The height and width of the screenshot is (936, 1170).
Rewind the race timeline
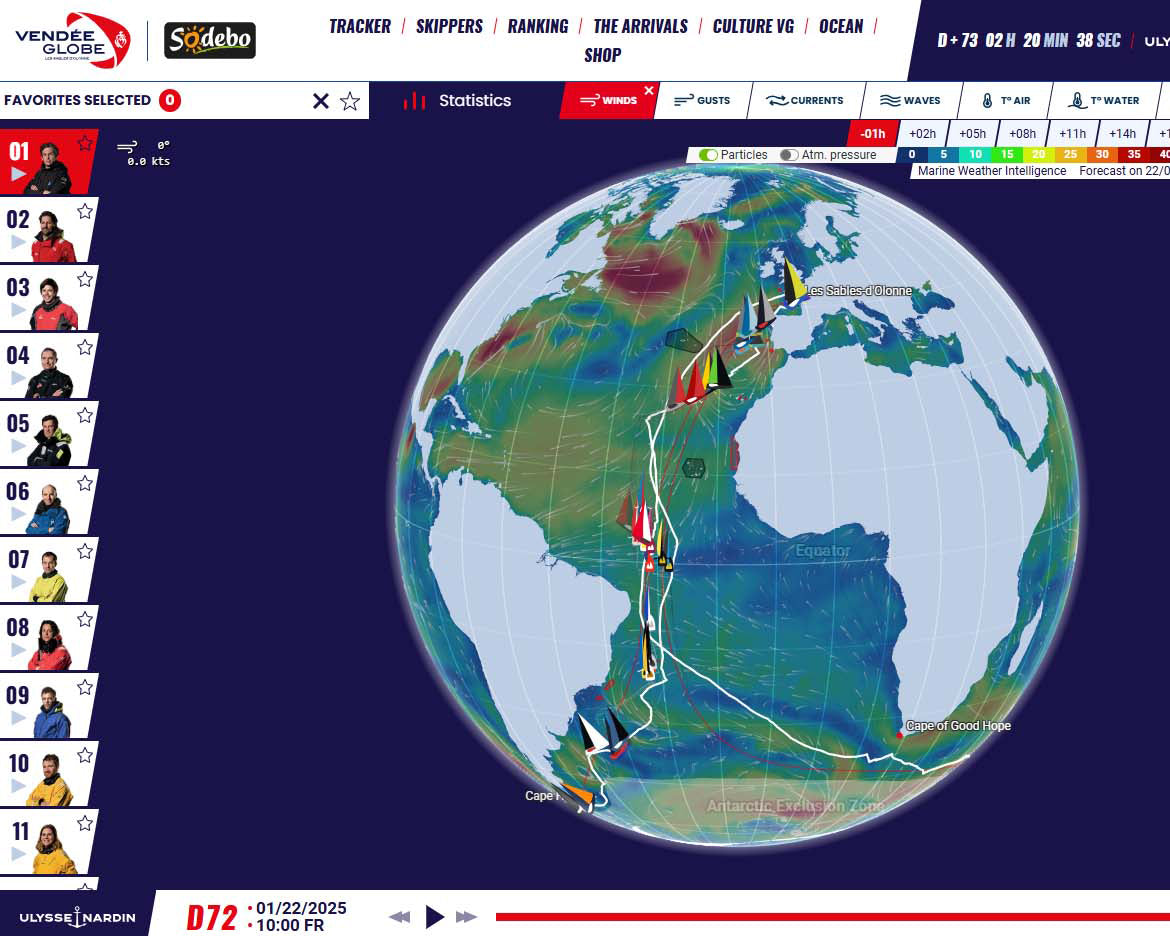[399, 917]
